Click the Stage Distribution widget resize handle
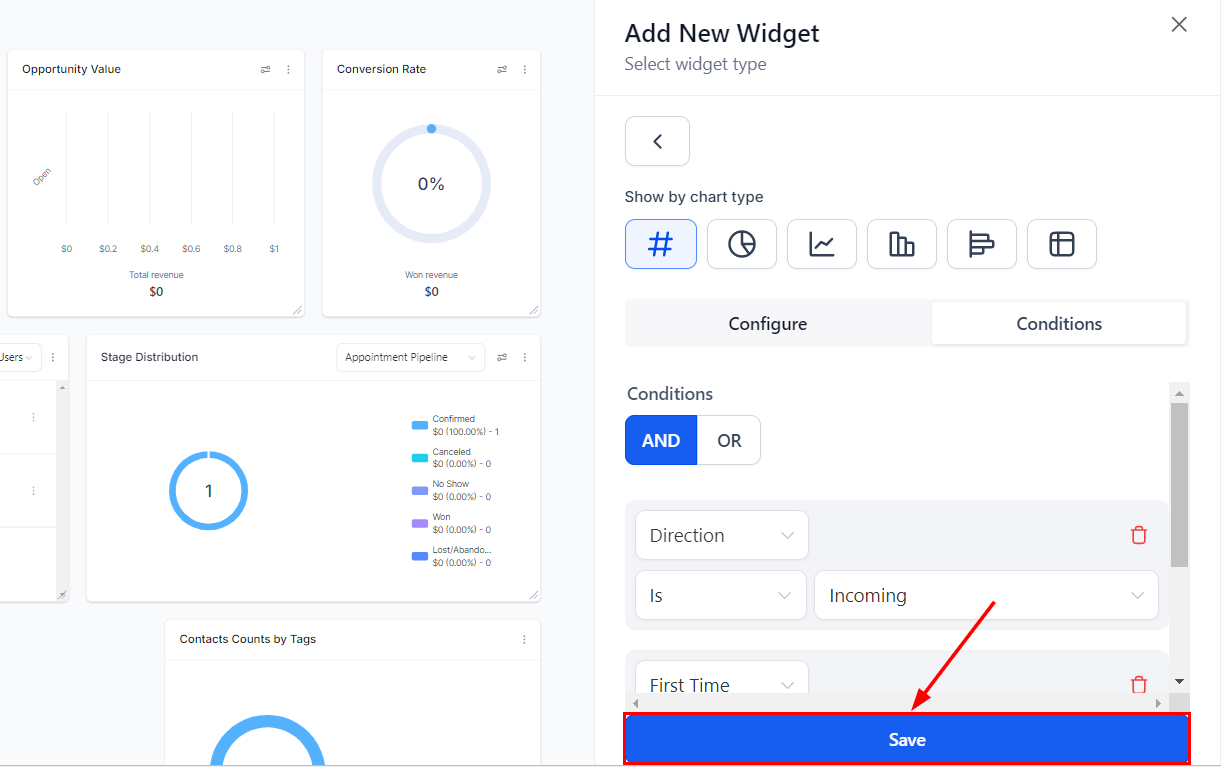 coord(533,595)
